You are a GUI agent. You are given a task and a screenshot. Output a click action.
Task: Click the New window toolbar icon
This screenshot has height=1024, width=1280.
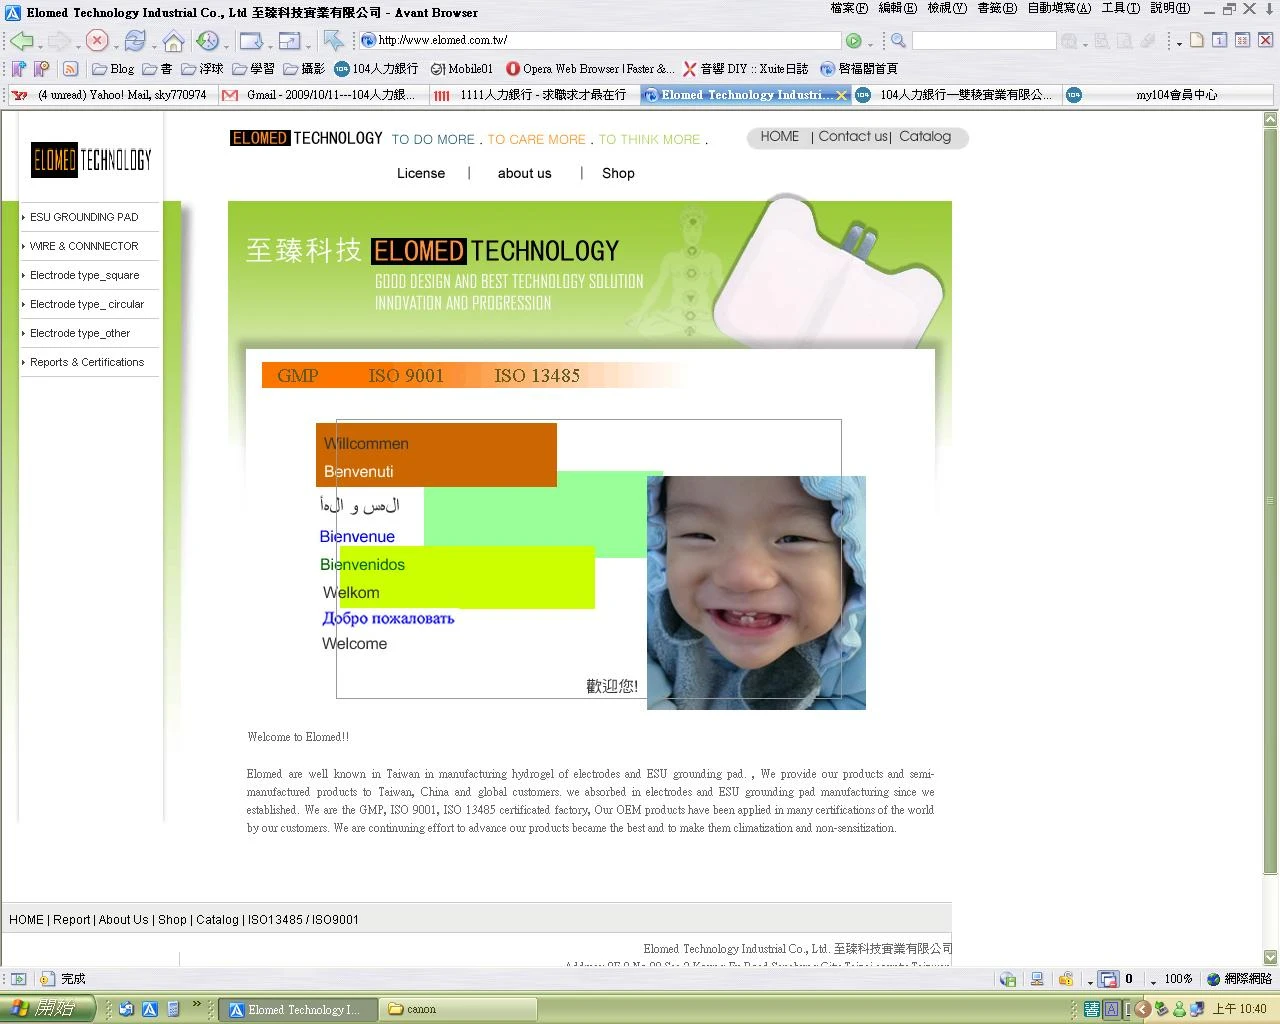(250, 41)
